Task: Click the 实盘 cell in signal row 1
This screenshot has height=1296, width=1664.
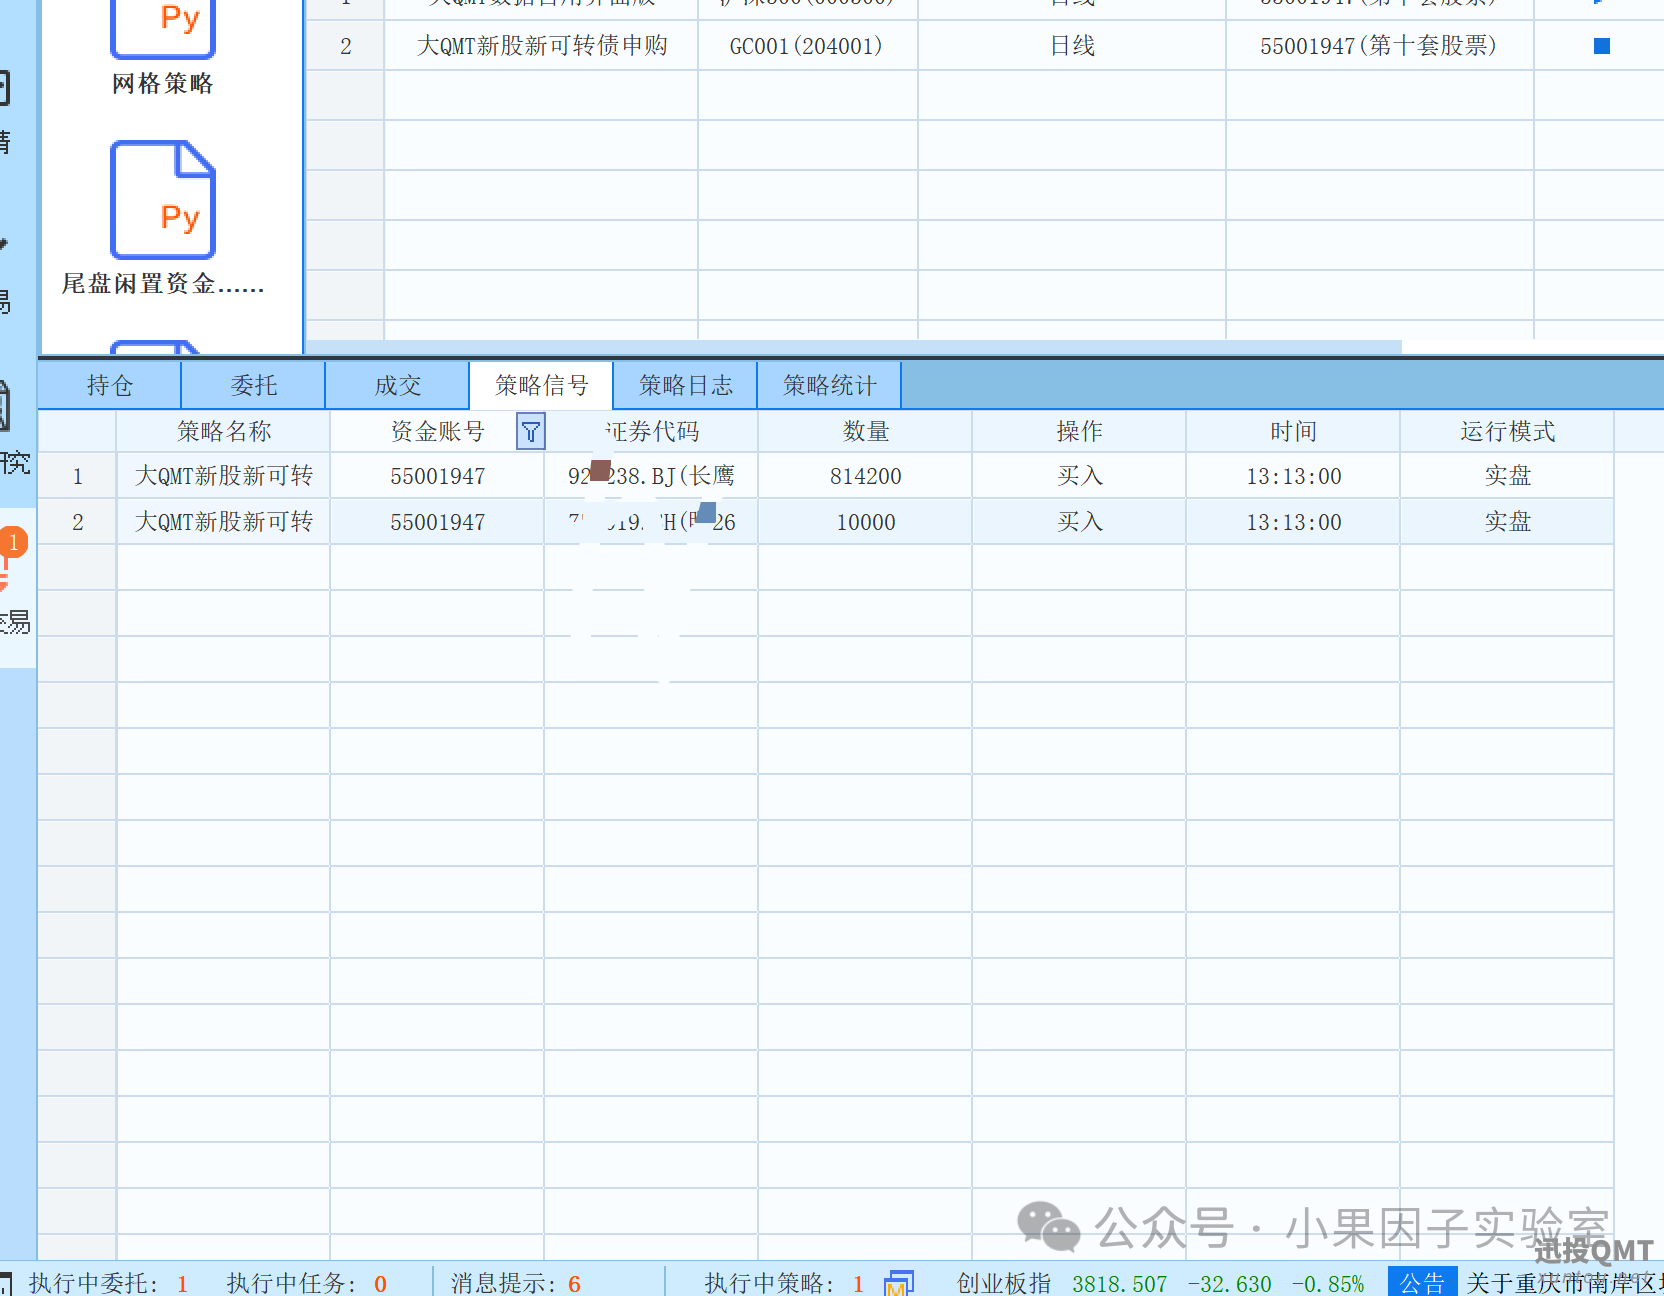Action: (1508, 476)
